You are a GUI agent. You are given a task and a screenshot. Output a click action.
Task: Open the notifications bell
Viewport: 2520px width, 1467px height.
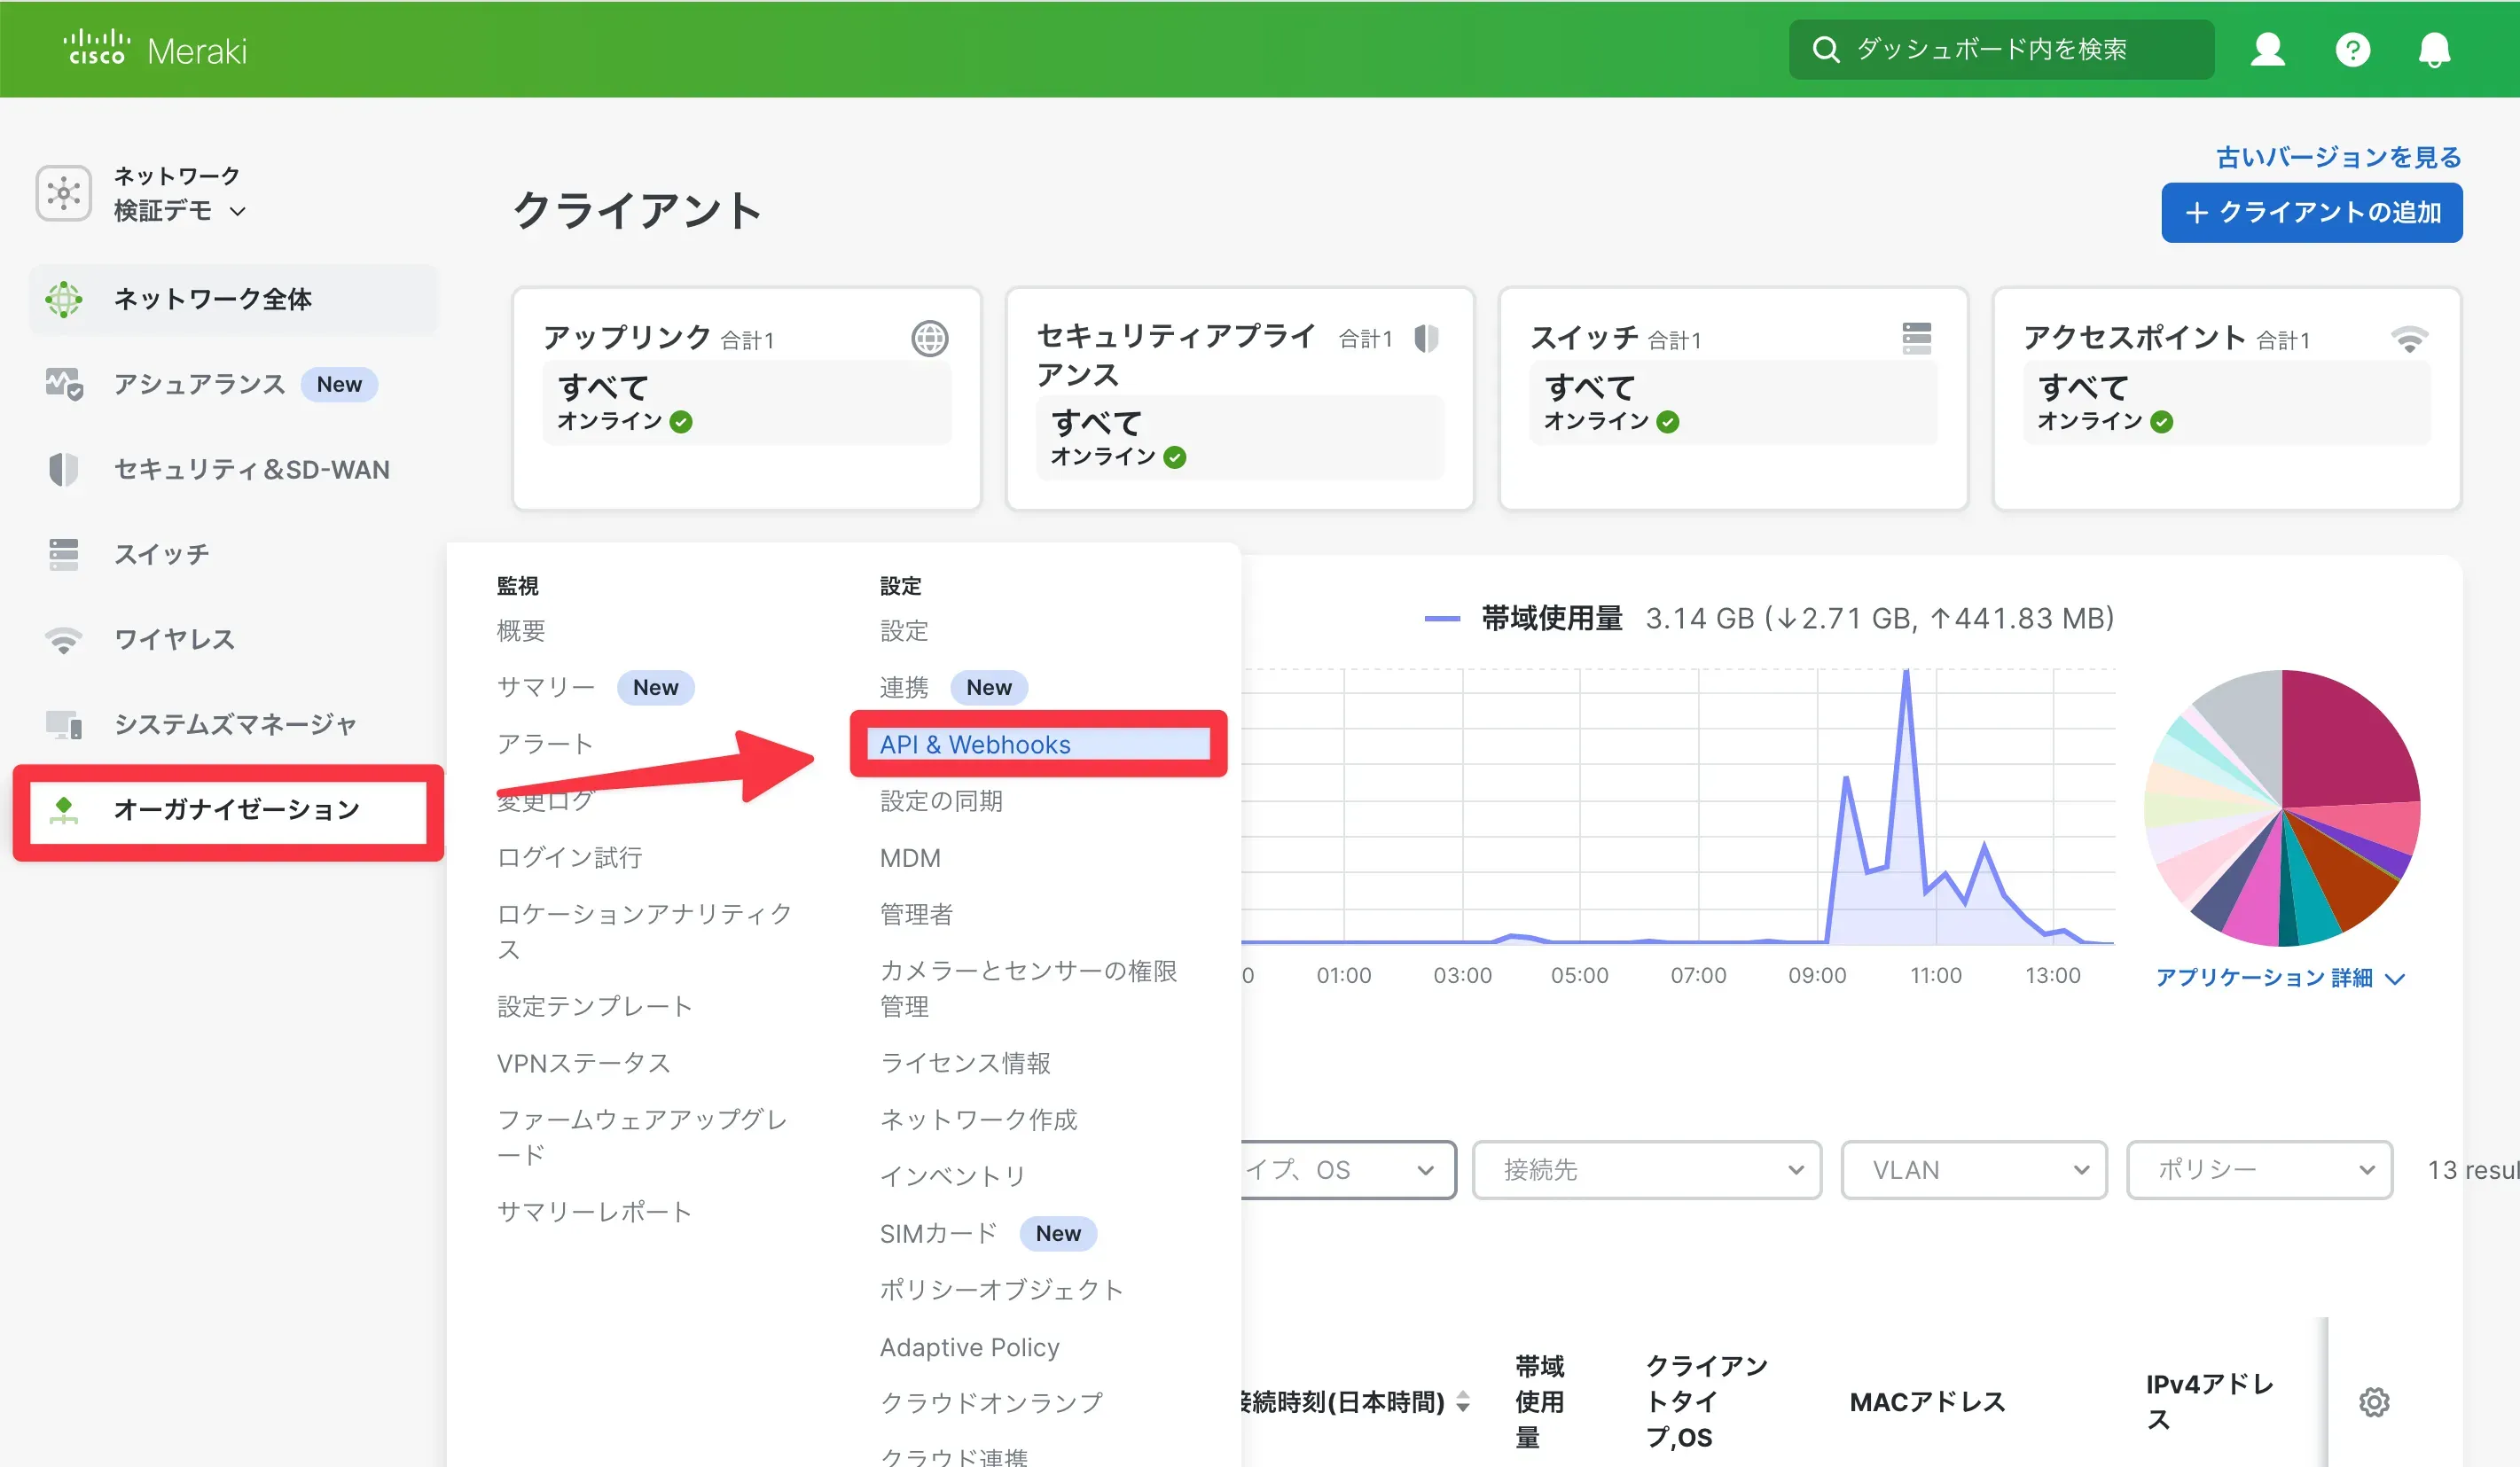click(x=2434, y=49)
